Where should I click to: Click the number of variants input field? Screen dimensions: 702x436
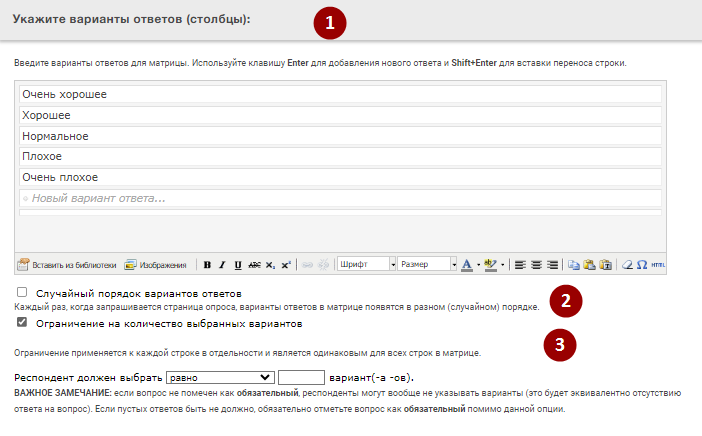301,377
